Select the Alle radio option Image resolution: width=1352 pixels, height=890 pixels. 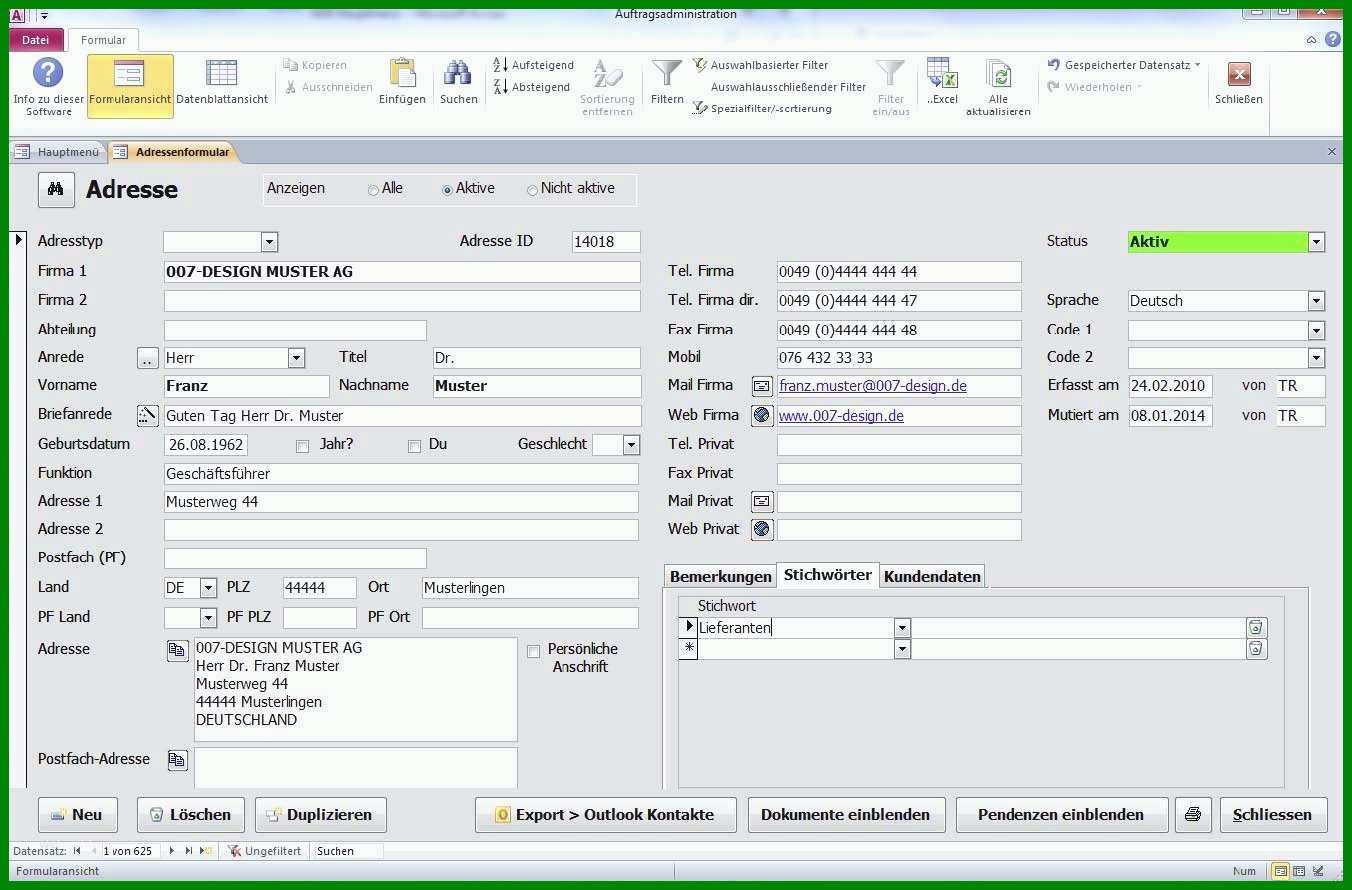tap(373, 190)
